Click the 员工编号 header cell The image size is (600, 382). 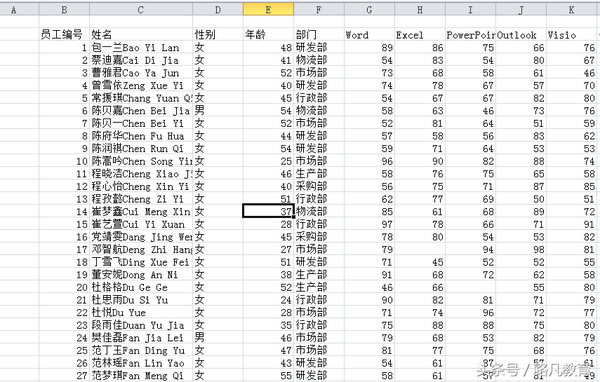click(64, 35)
